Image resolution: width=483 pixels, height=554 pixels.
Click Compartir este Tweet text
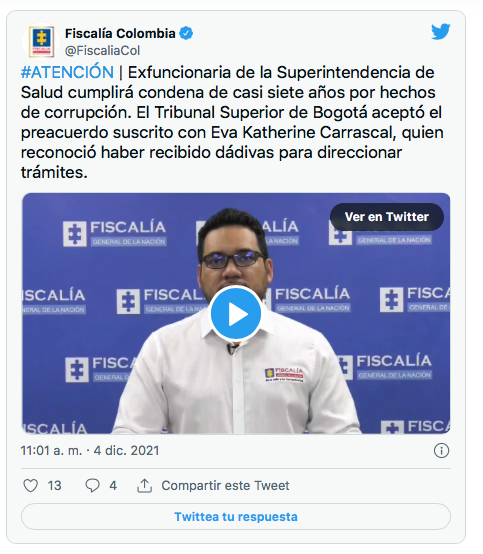click(225, 485)
